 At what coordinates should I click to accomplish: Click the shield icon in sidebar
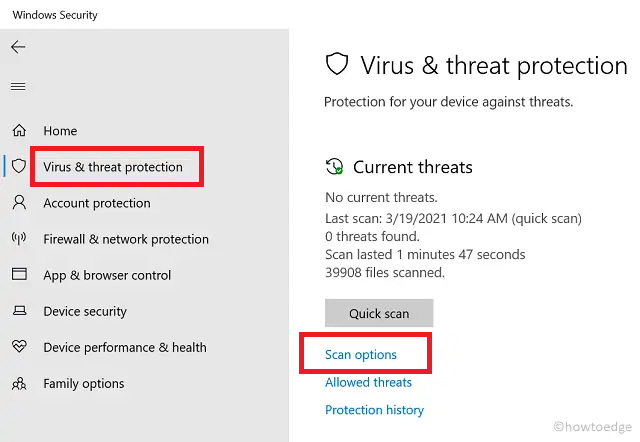pyautogui.click(x=19, y=167)
